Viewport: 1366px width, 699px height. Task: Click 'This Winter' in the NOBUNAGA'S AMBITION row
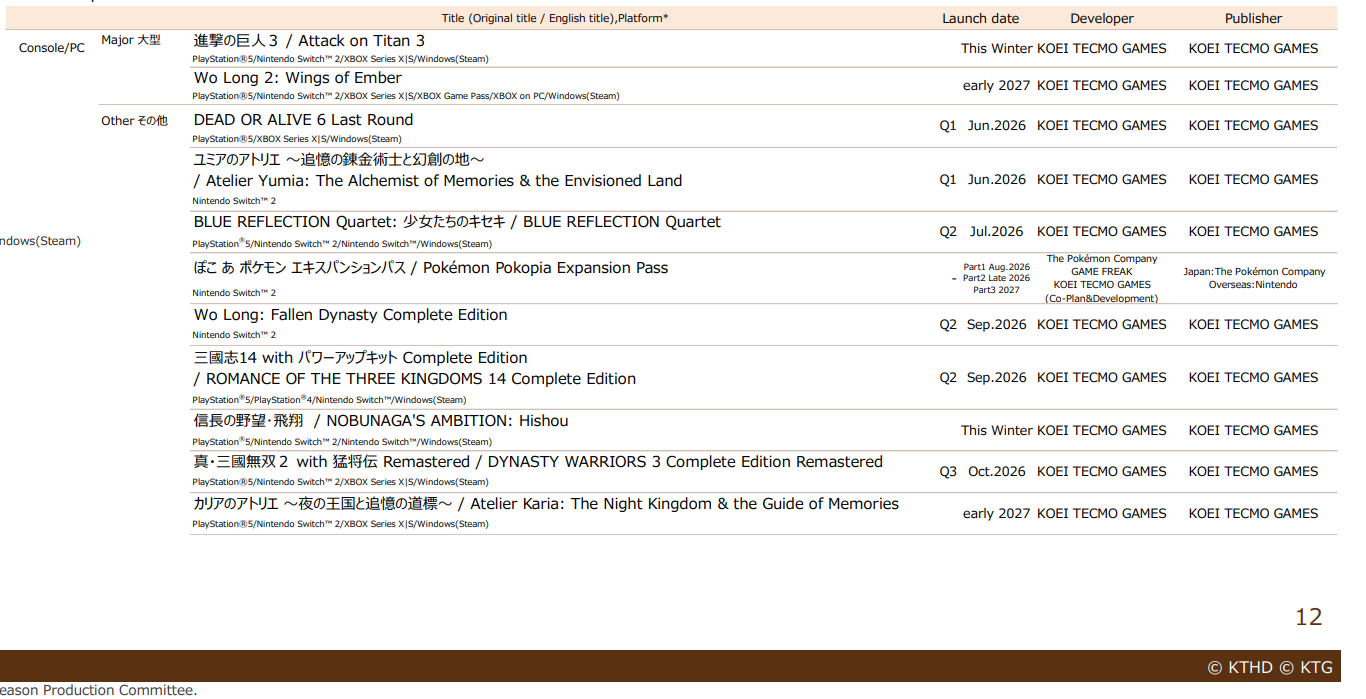(x=996, y=431)
